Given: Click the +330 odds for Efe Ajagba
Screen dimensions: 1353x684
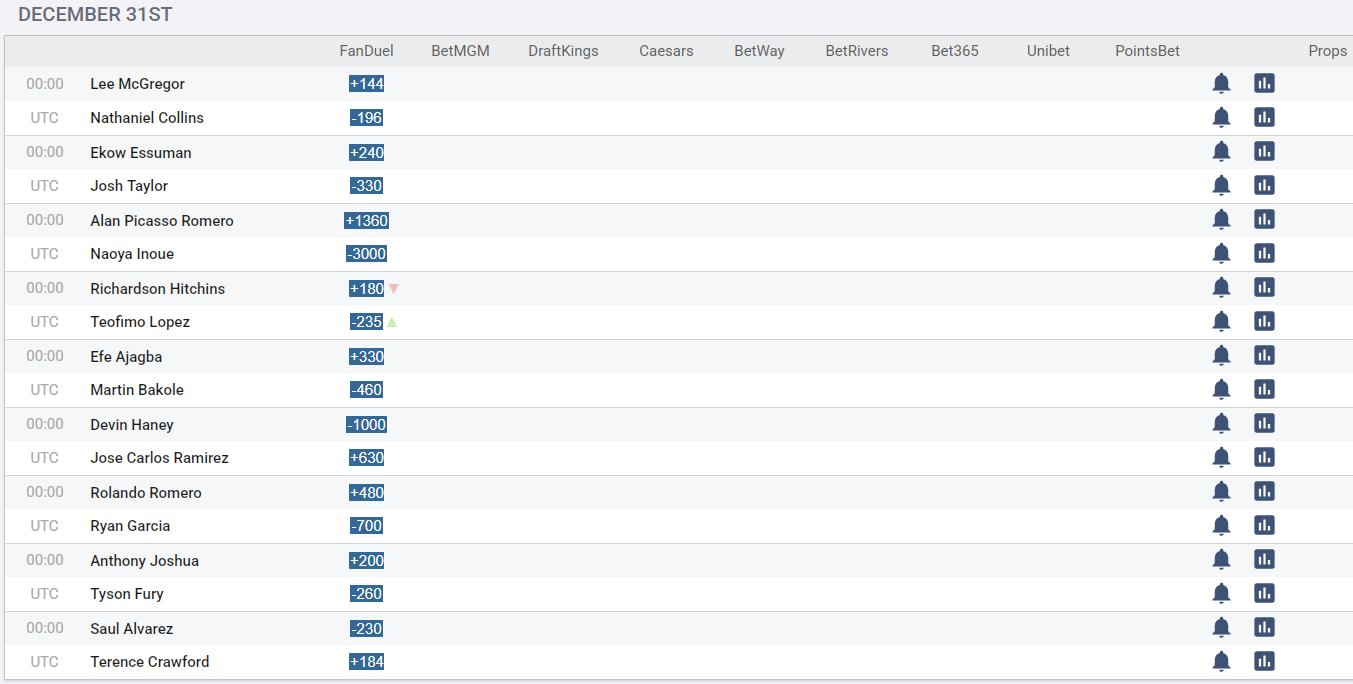Looking at the screenshot, I should tap(366, 357).
